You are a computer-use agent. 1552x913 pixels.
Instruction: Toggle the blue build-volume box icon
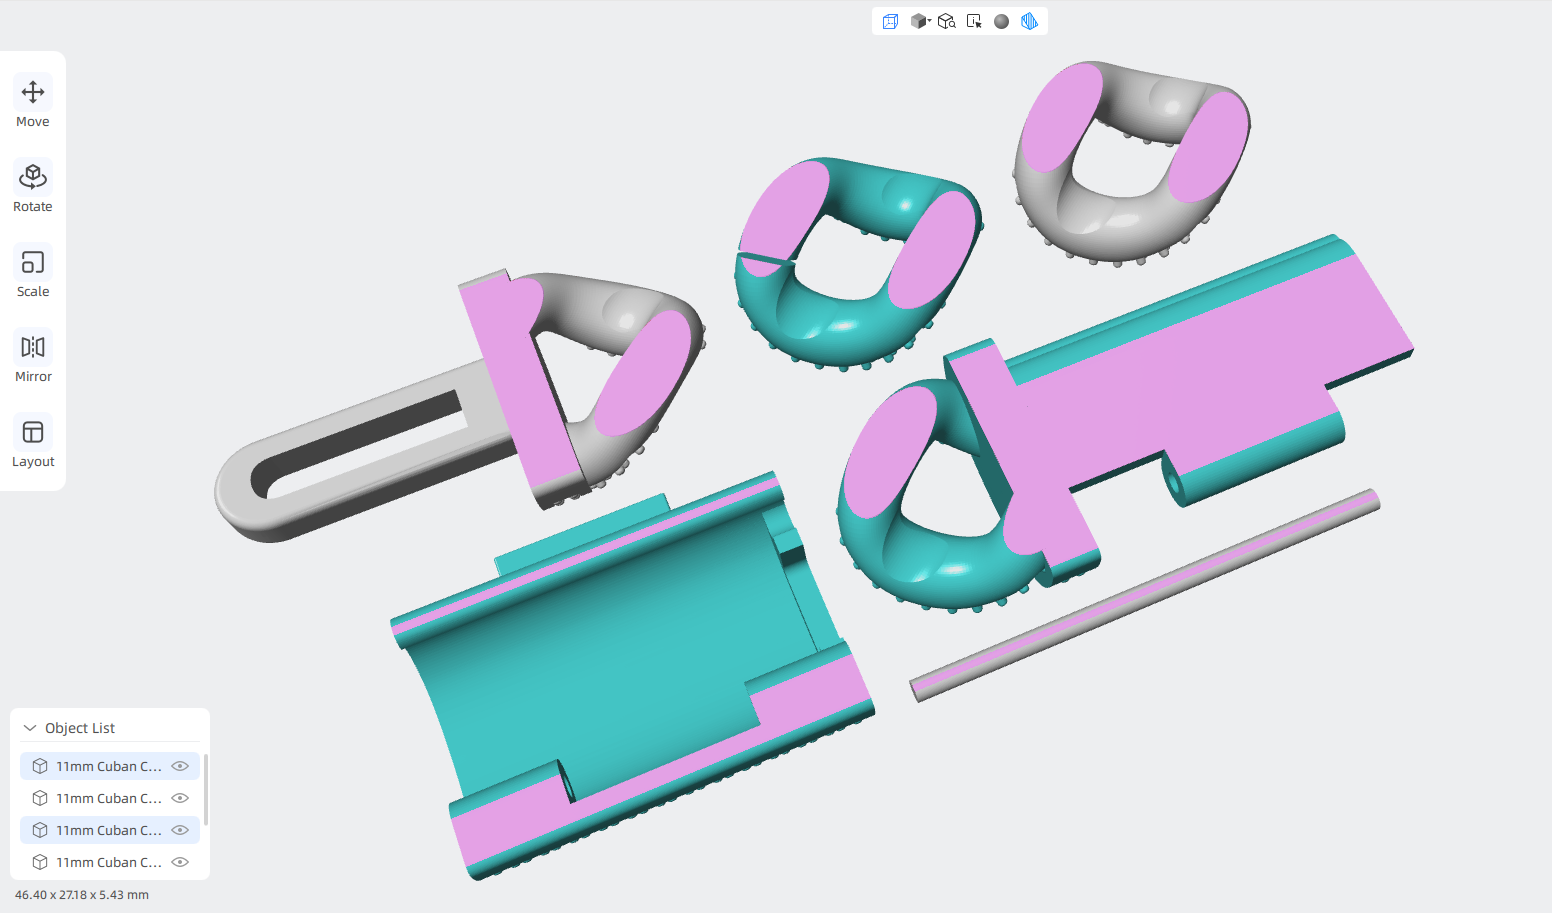pos(890,21)
